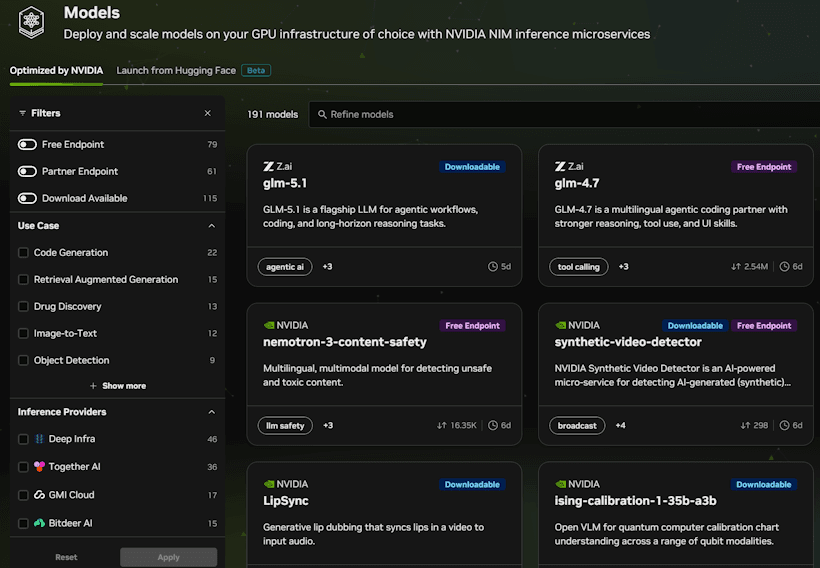
Task: Check the Bitdeer AI checkbox
Action: pyautogui.click(x=23, y=524)
